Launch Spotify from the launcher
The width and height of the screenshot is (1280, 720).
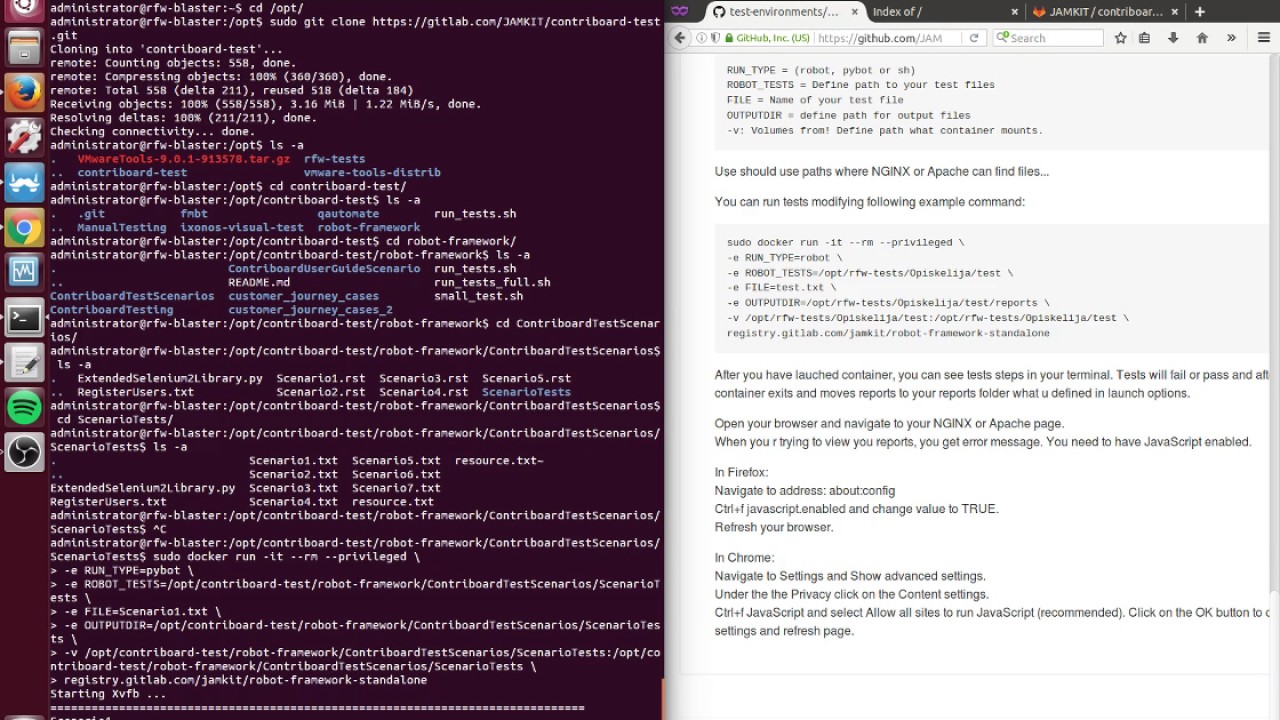point(24,407)
